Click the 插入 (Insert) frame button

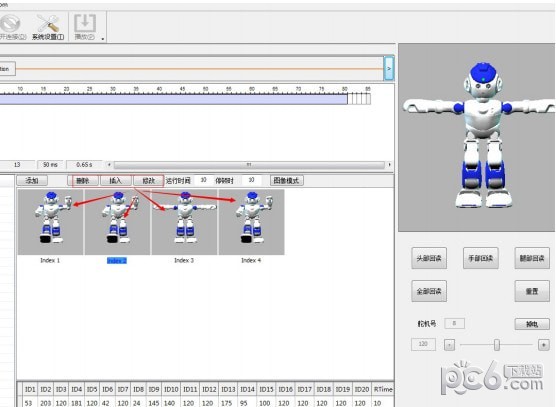pos(116,180)
